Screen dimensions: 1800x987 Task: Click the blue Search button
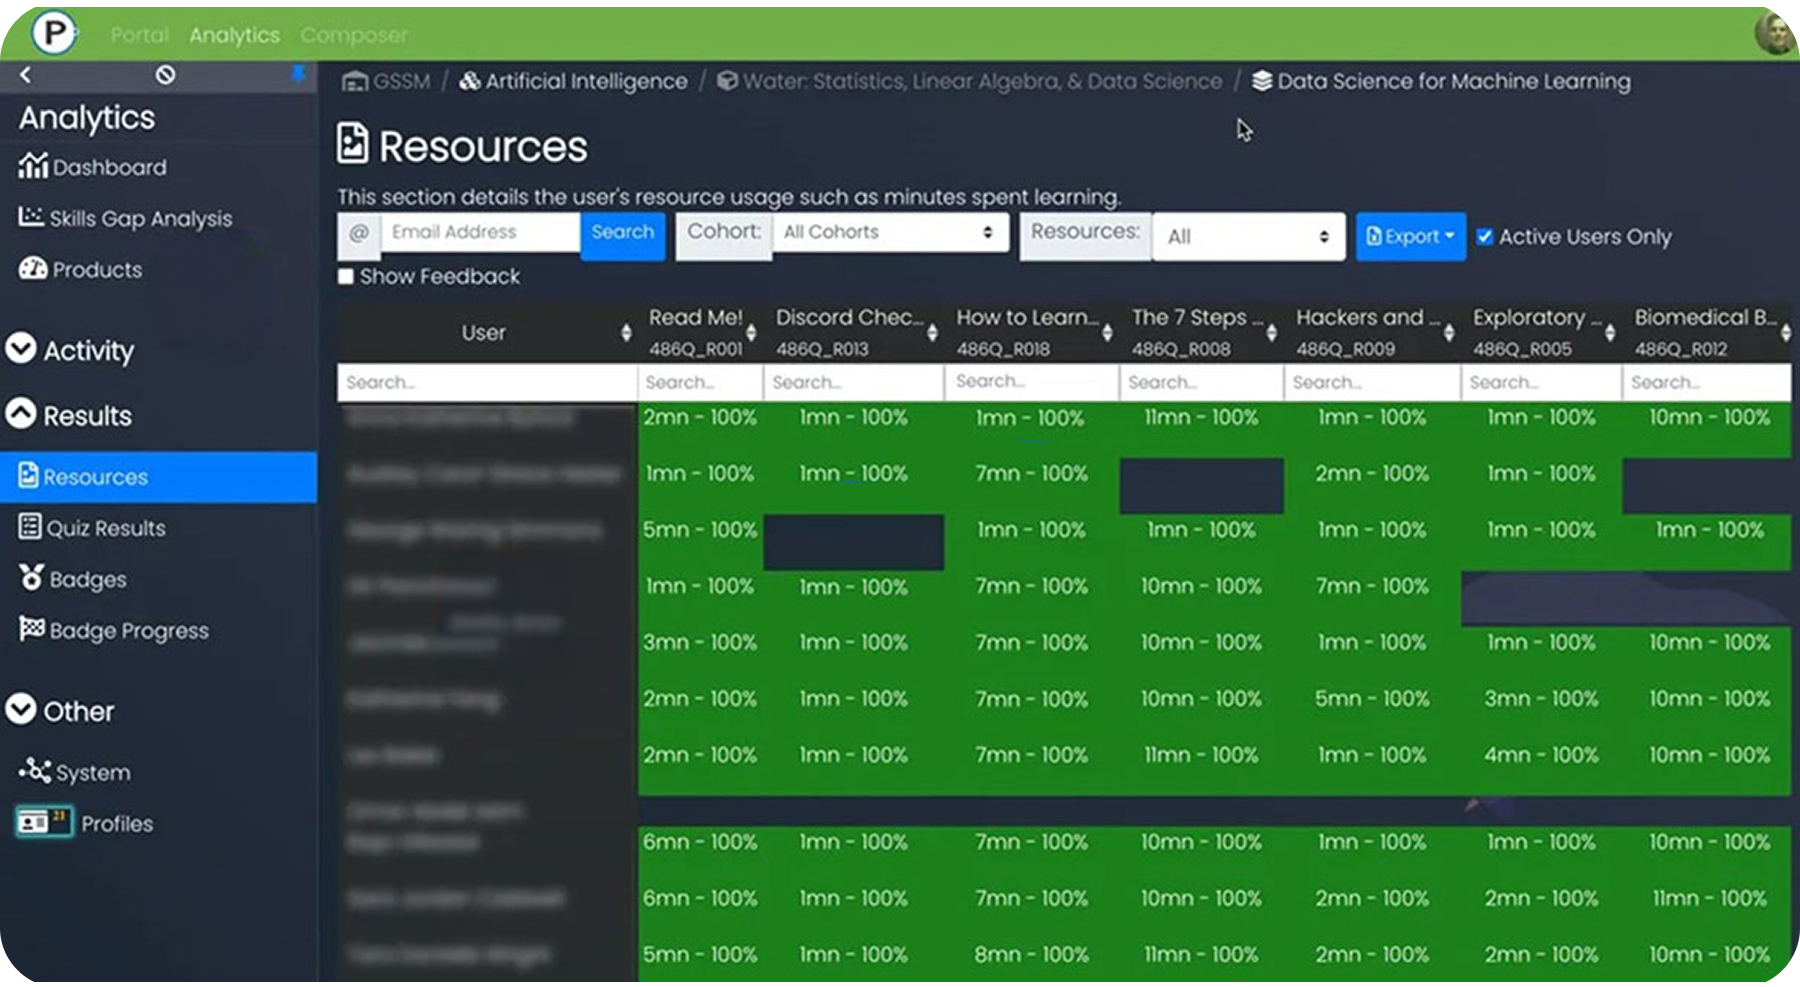tap(622, 232)
